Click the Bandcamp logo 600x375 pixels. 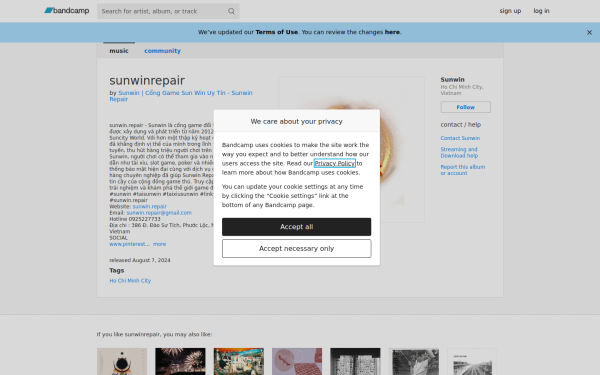[67, 11]
